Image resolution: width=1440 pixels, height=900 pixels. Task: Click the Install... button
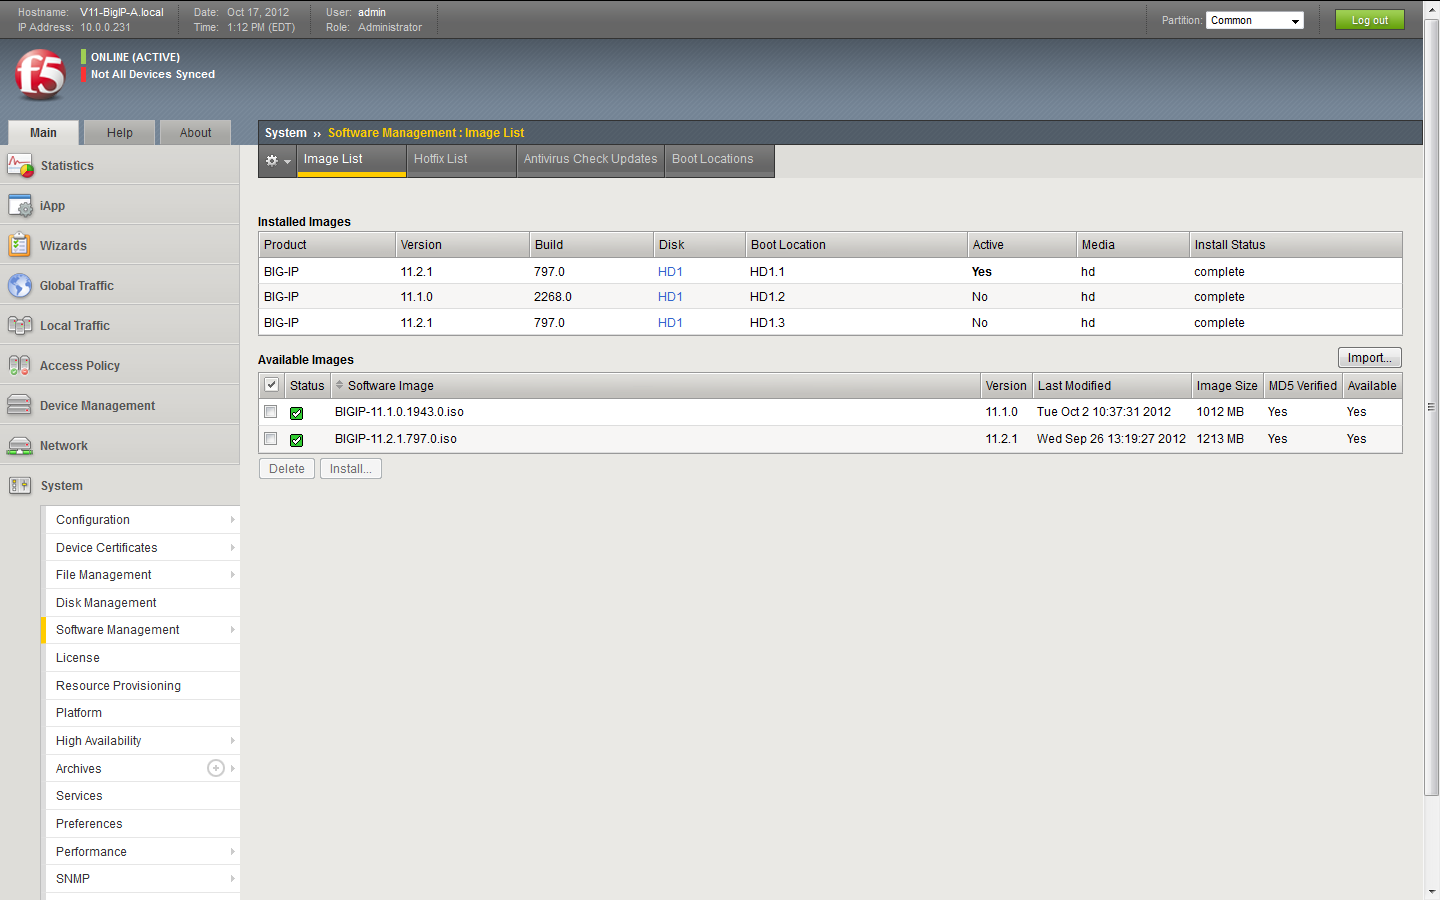(x=350, y=468)
